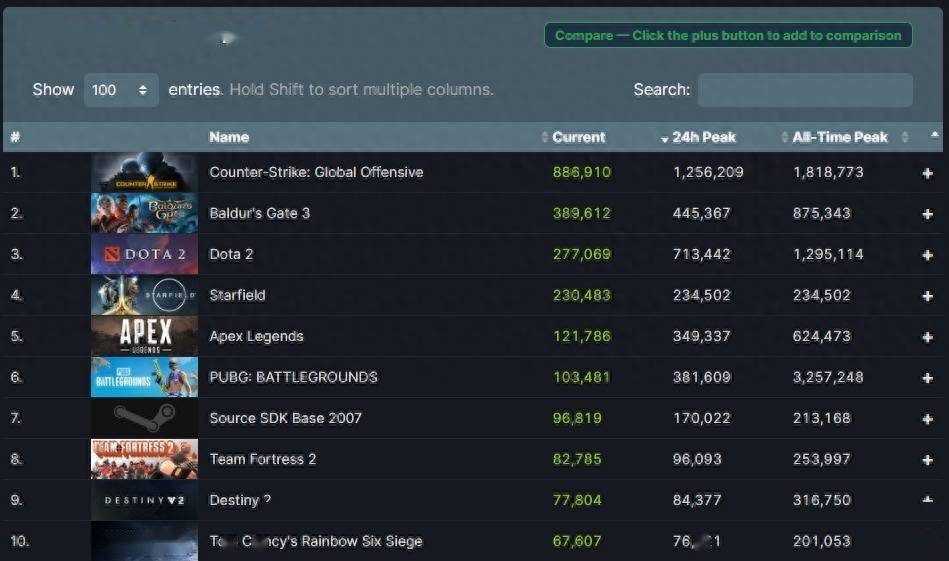
Task: Sort by the # rank column header
Action: pyautogui.click(x=15, y=137)
